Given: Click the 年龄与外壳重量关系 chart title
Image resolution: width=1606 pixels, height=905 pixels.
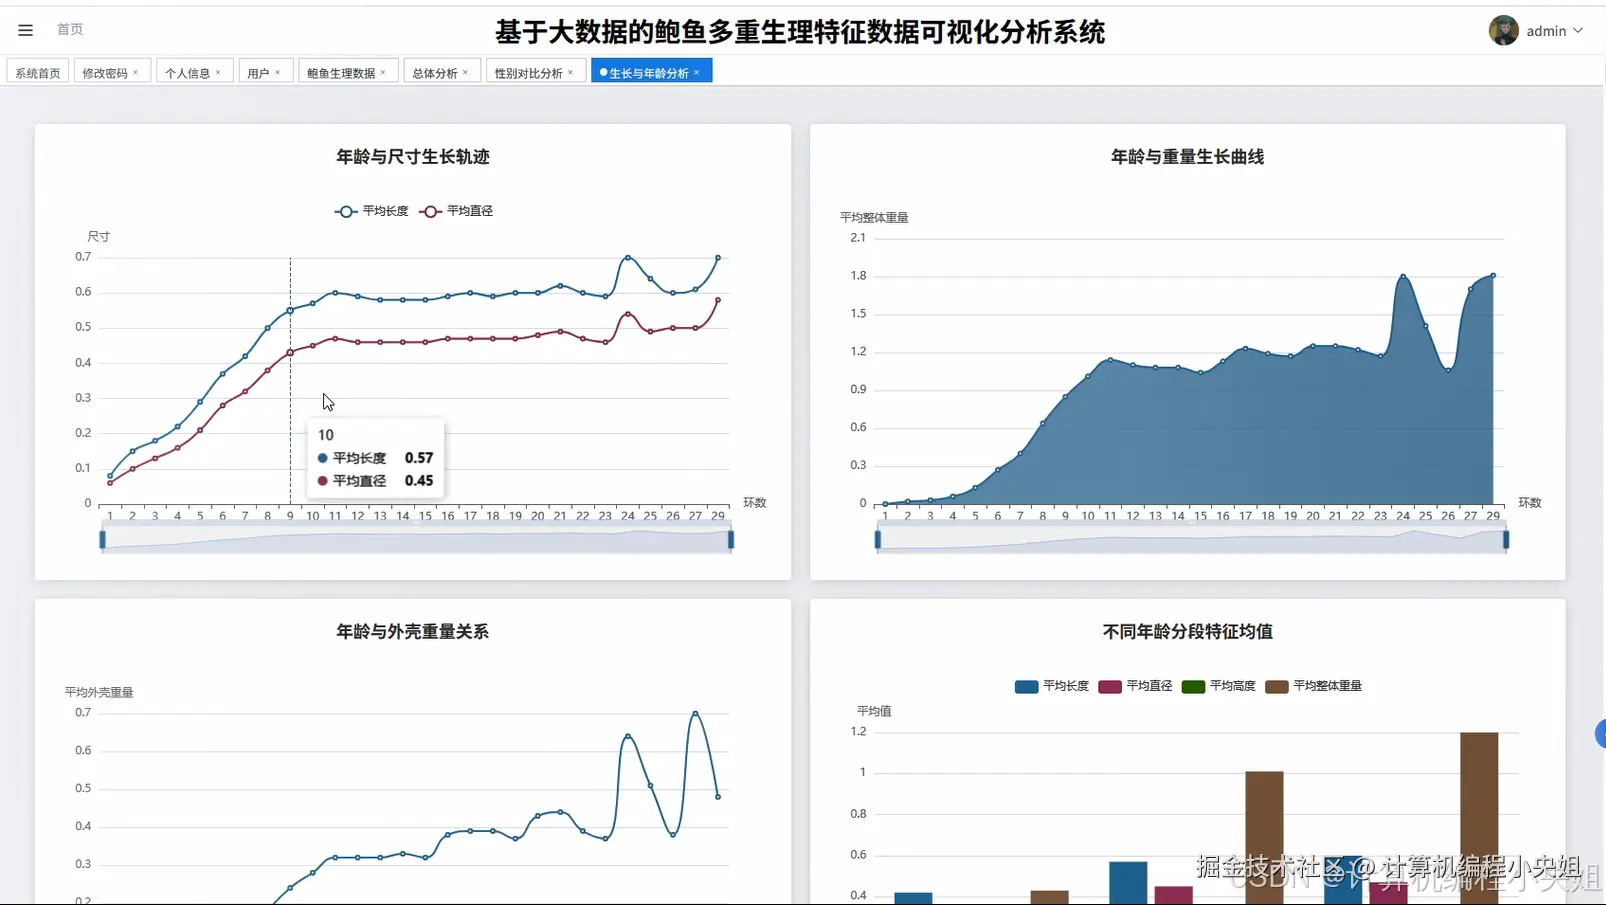Looking at the screenshot, I should 413,632.
